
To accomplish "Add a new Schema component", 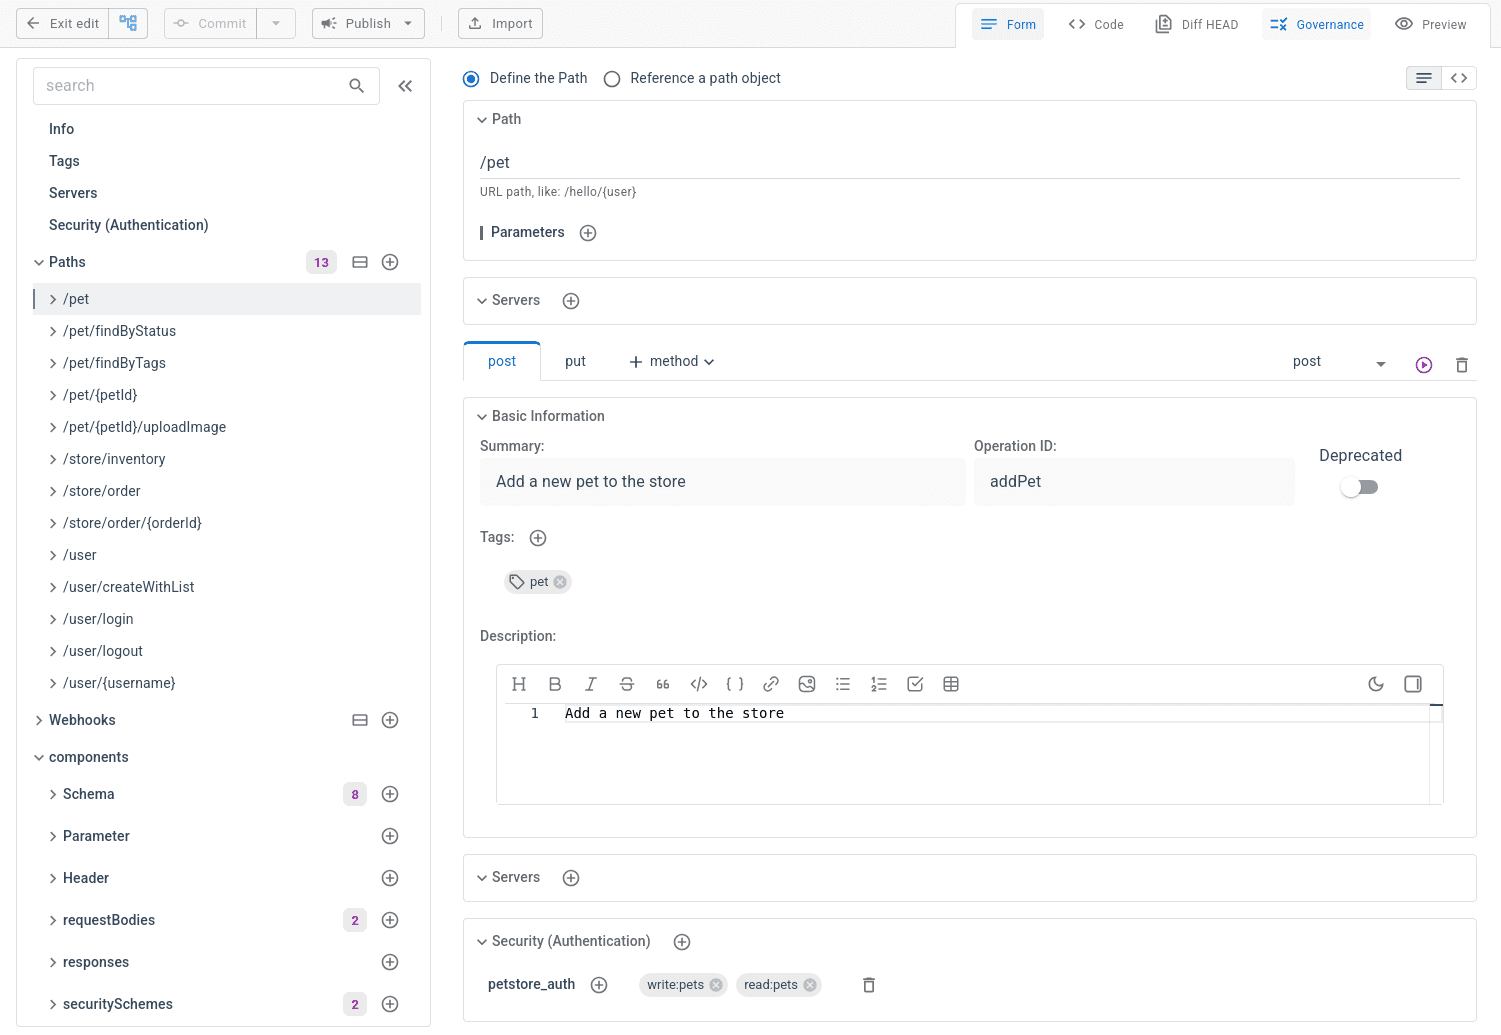I will point(390,794).
